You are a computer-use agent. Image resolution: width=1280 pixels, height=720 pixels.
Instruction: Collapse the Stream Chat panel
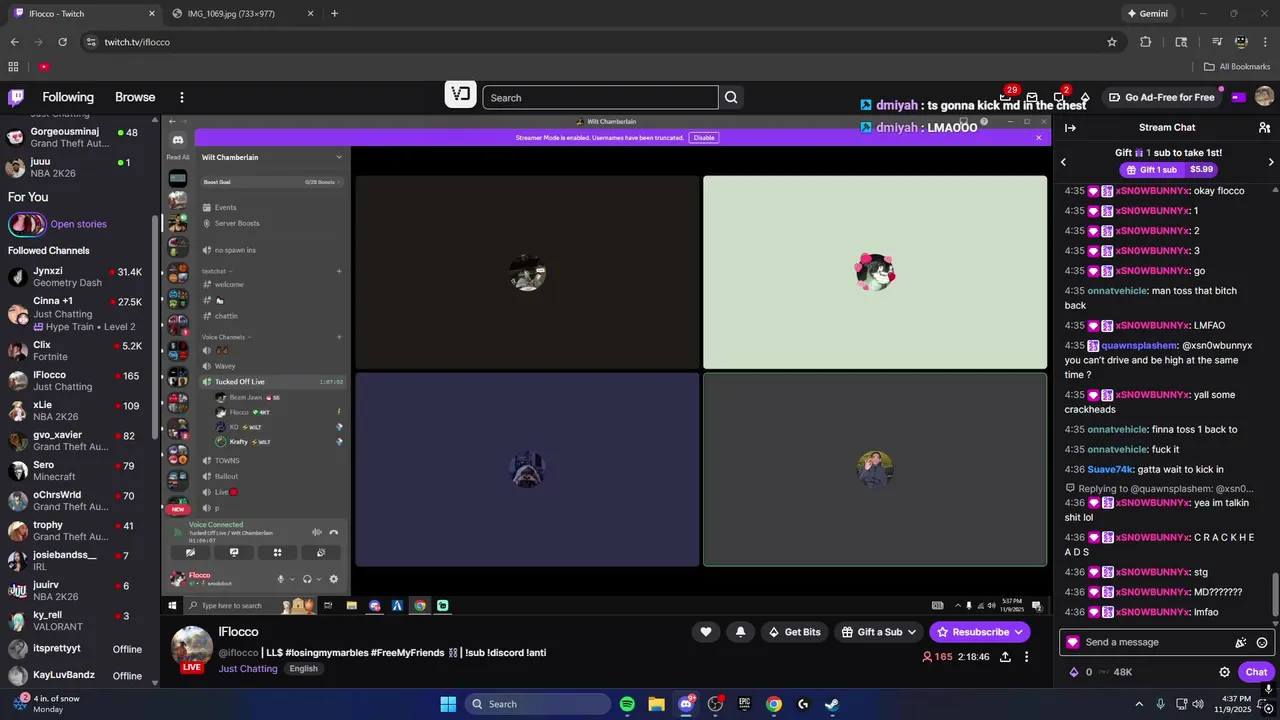coord(1070,128)
